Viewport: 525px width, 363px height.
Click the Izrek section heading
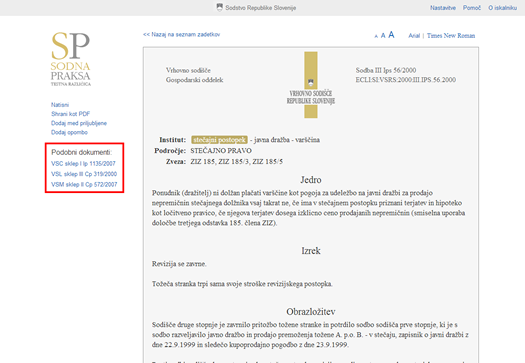(x=311, y=251)
